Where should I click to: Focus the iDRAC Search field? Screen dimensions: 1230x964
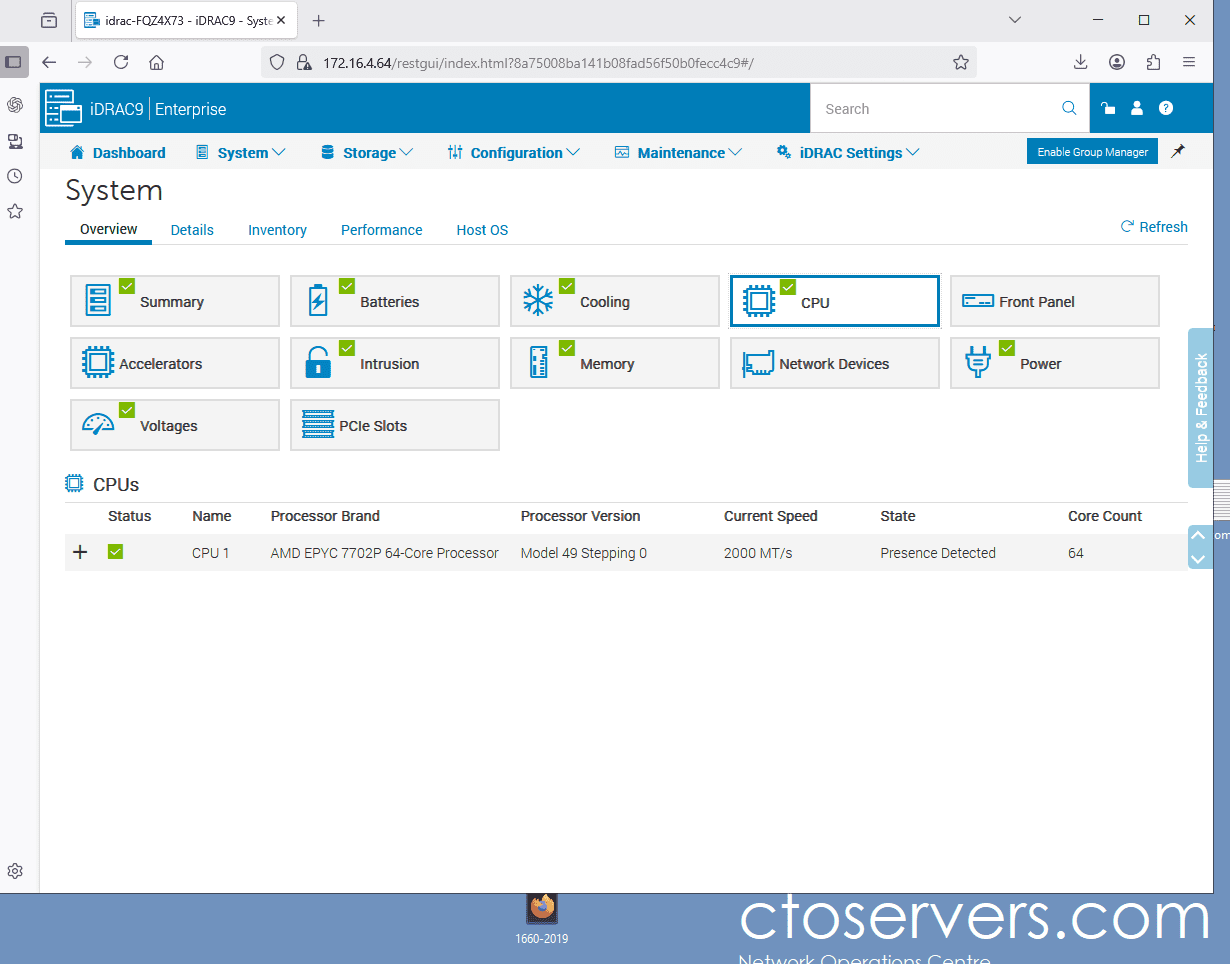click(940, 108)
